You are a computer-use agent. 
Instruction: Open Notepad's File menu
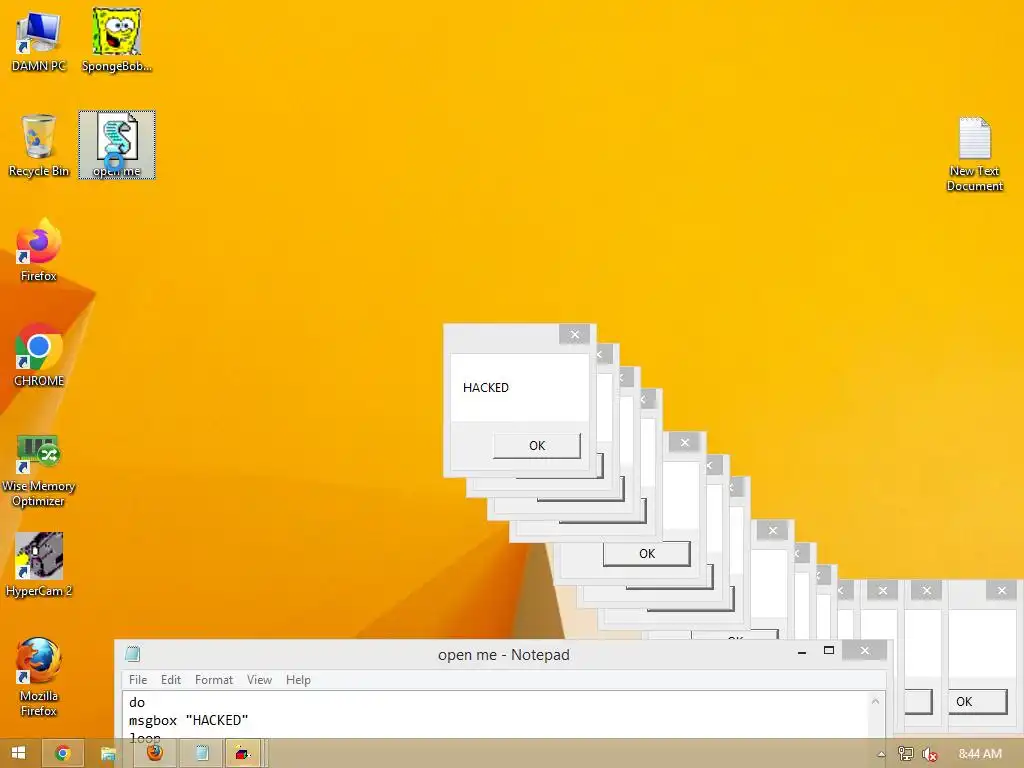point(138,680)
